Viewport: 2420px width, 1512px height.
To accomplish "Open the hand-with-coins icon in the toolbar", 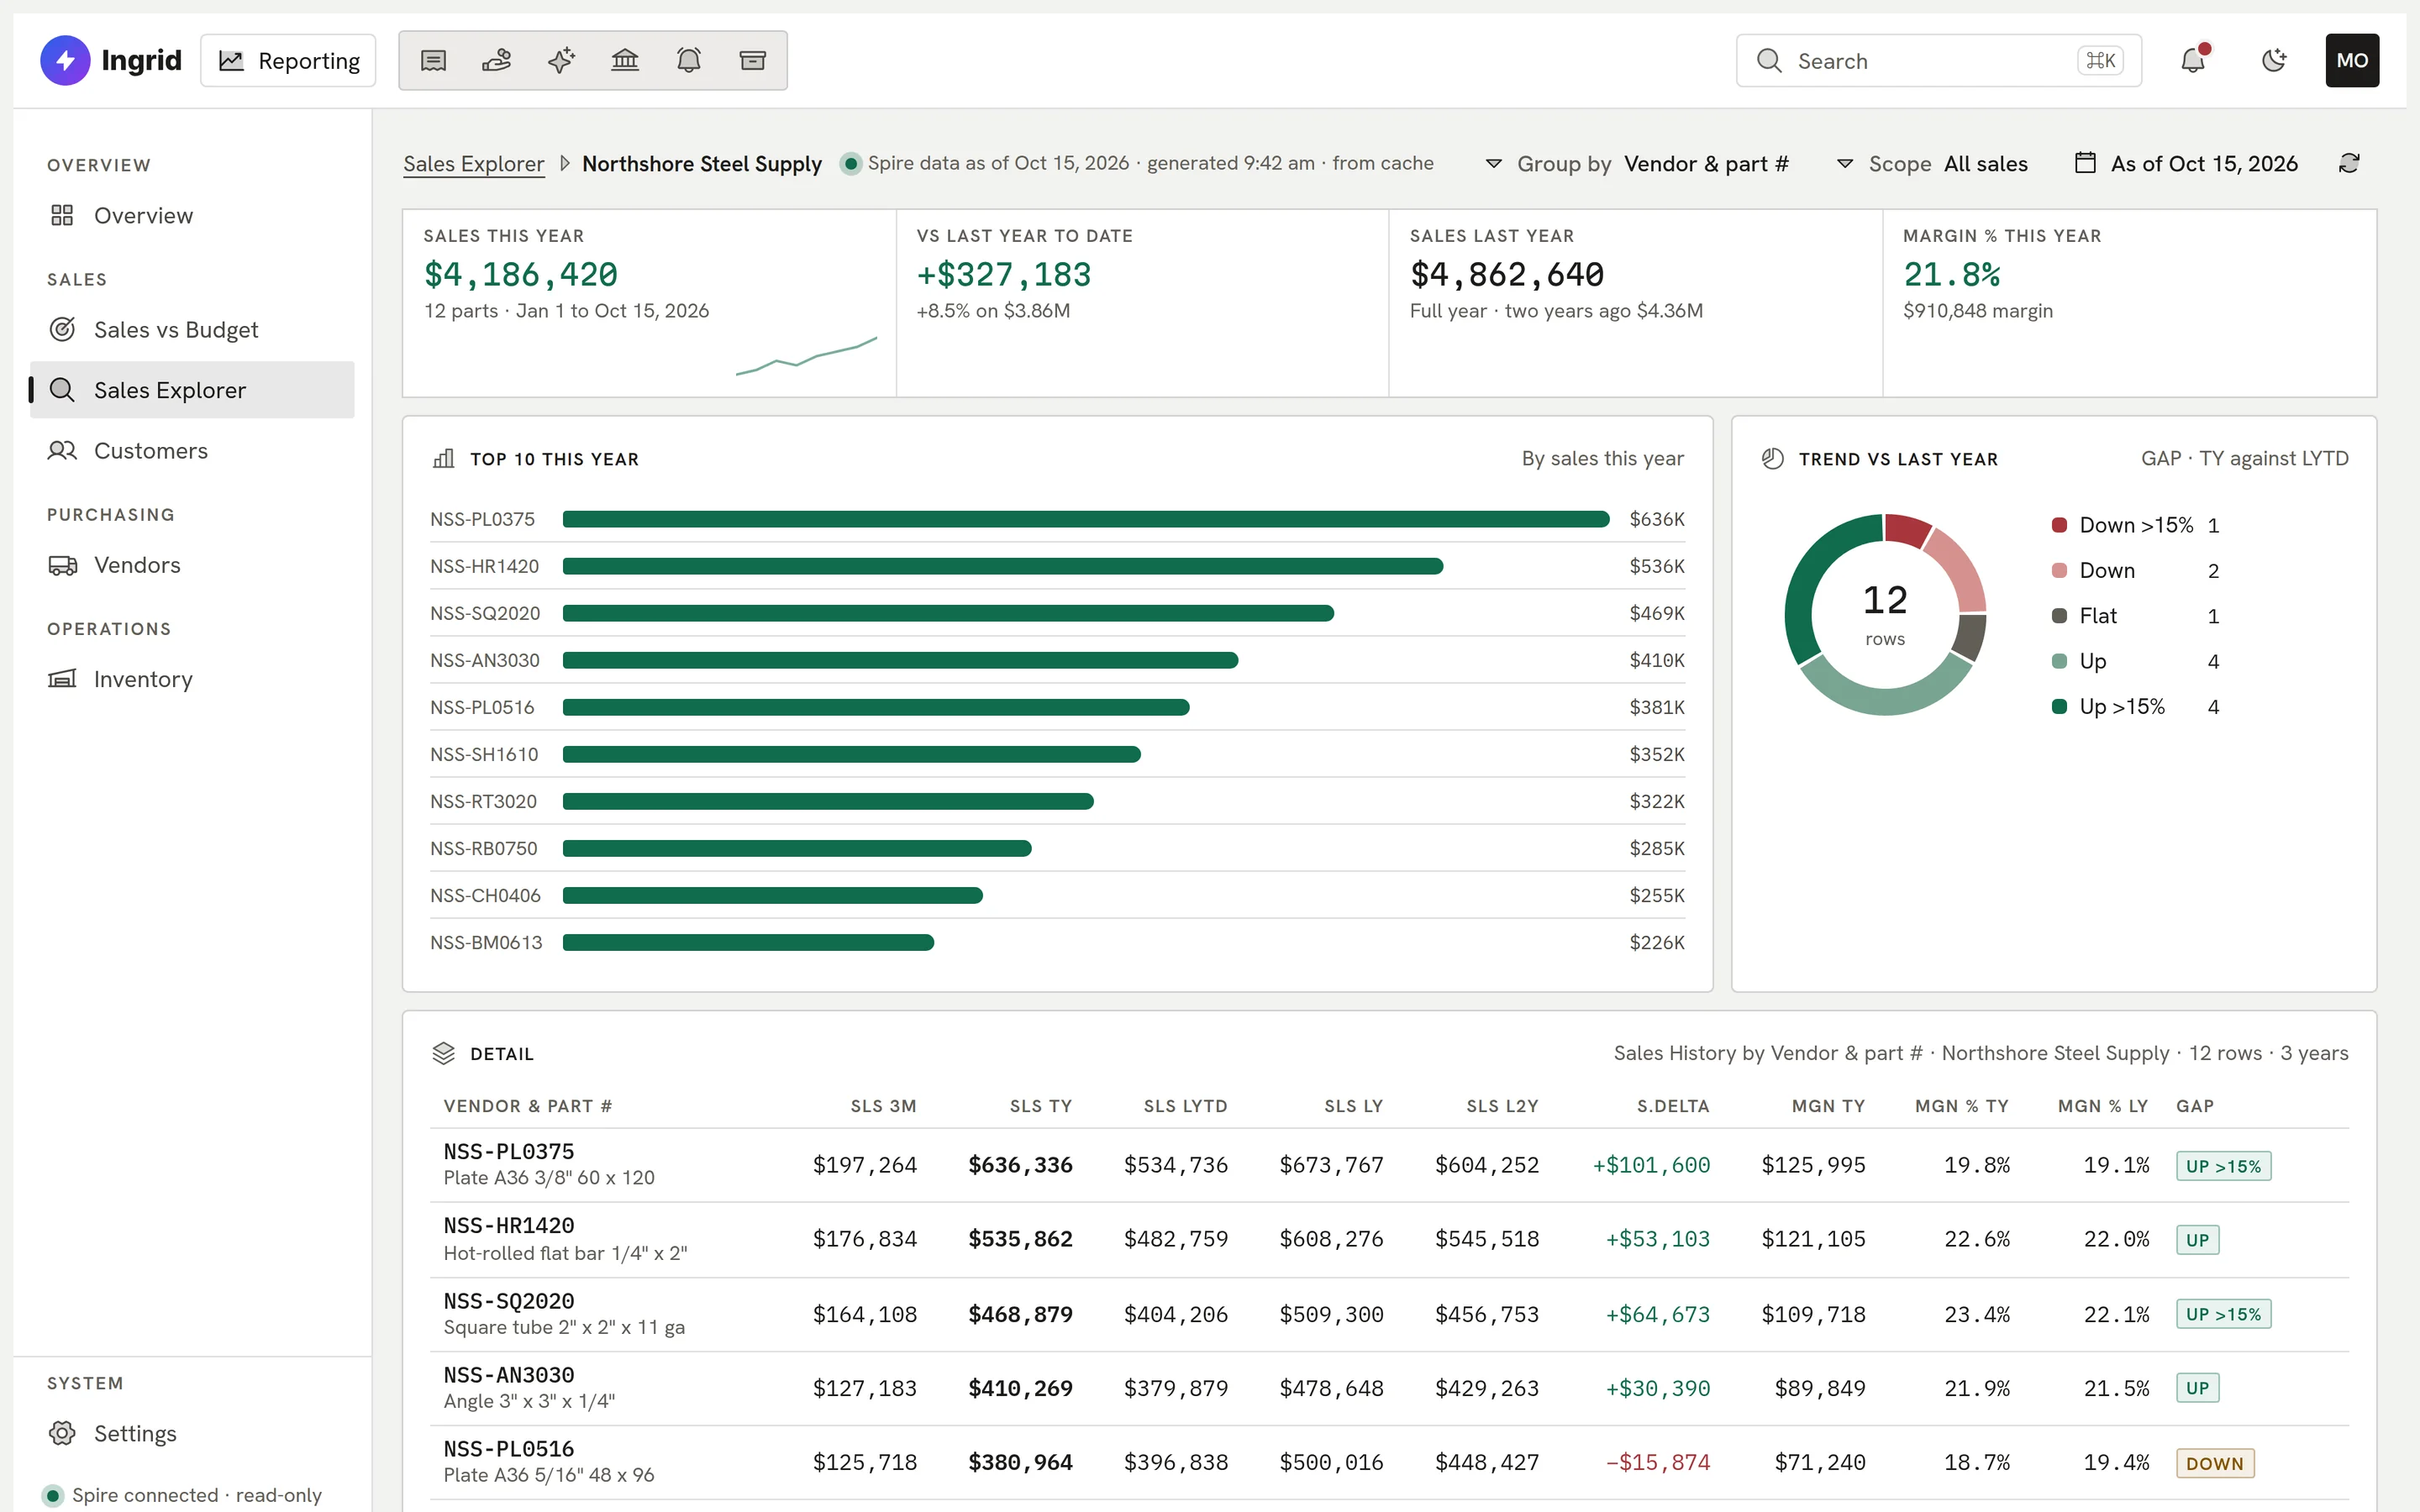I will [x=497, y=61].
